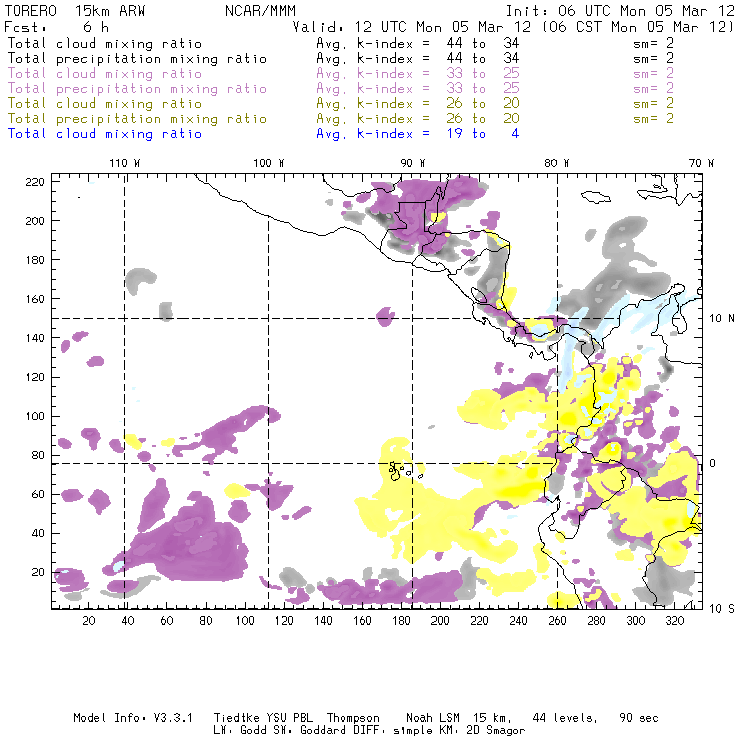The image size is (740, 740).
Task: Select the "44 levels," footer text
Action: [x=565, y=718]
